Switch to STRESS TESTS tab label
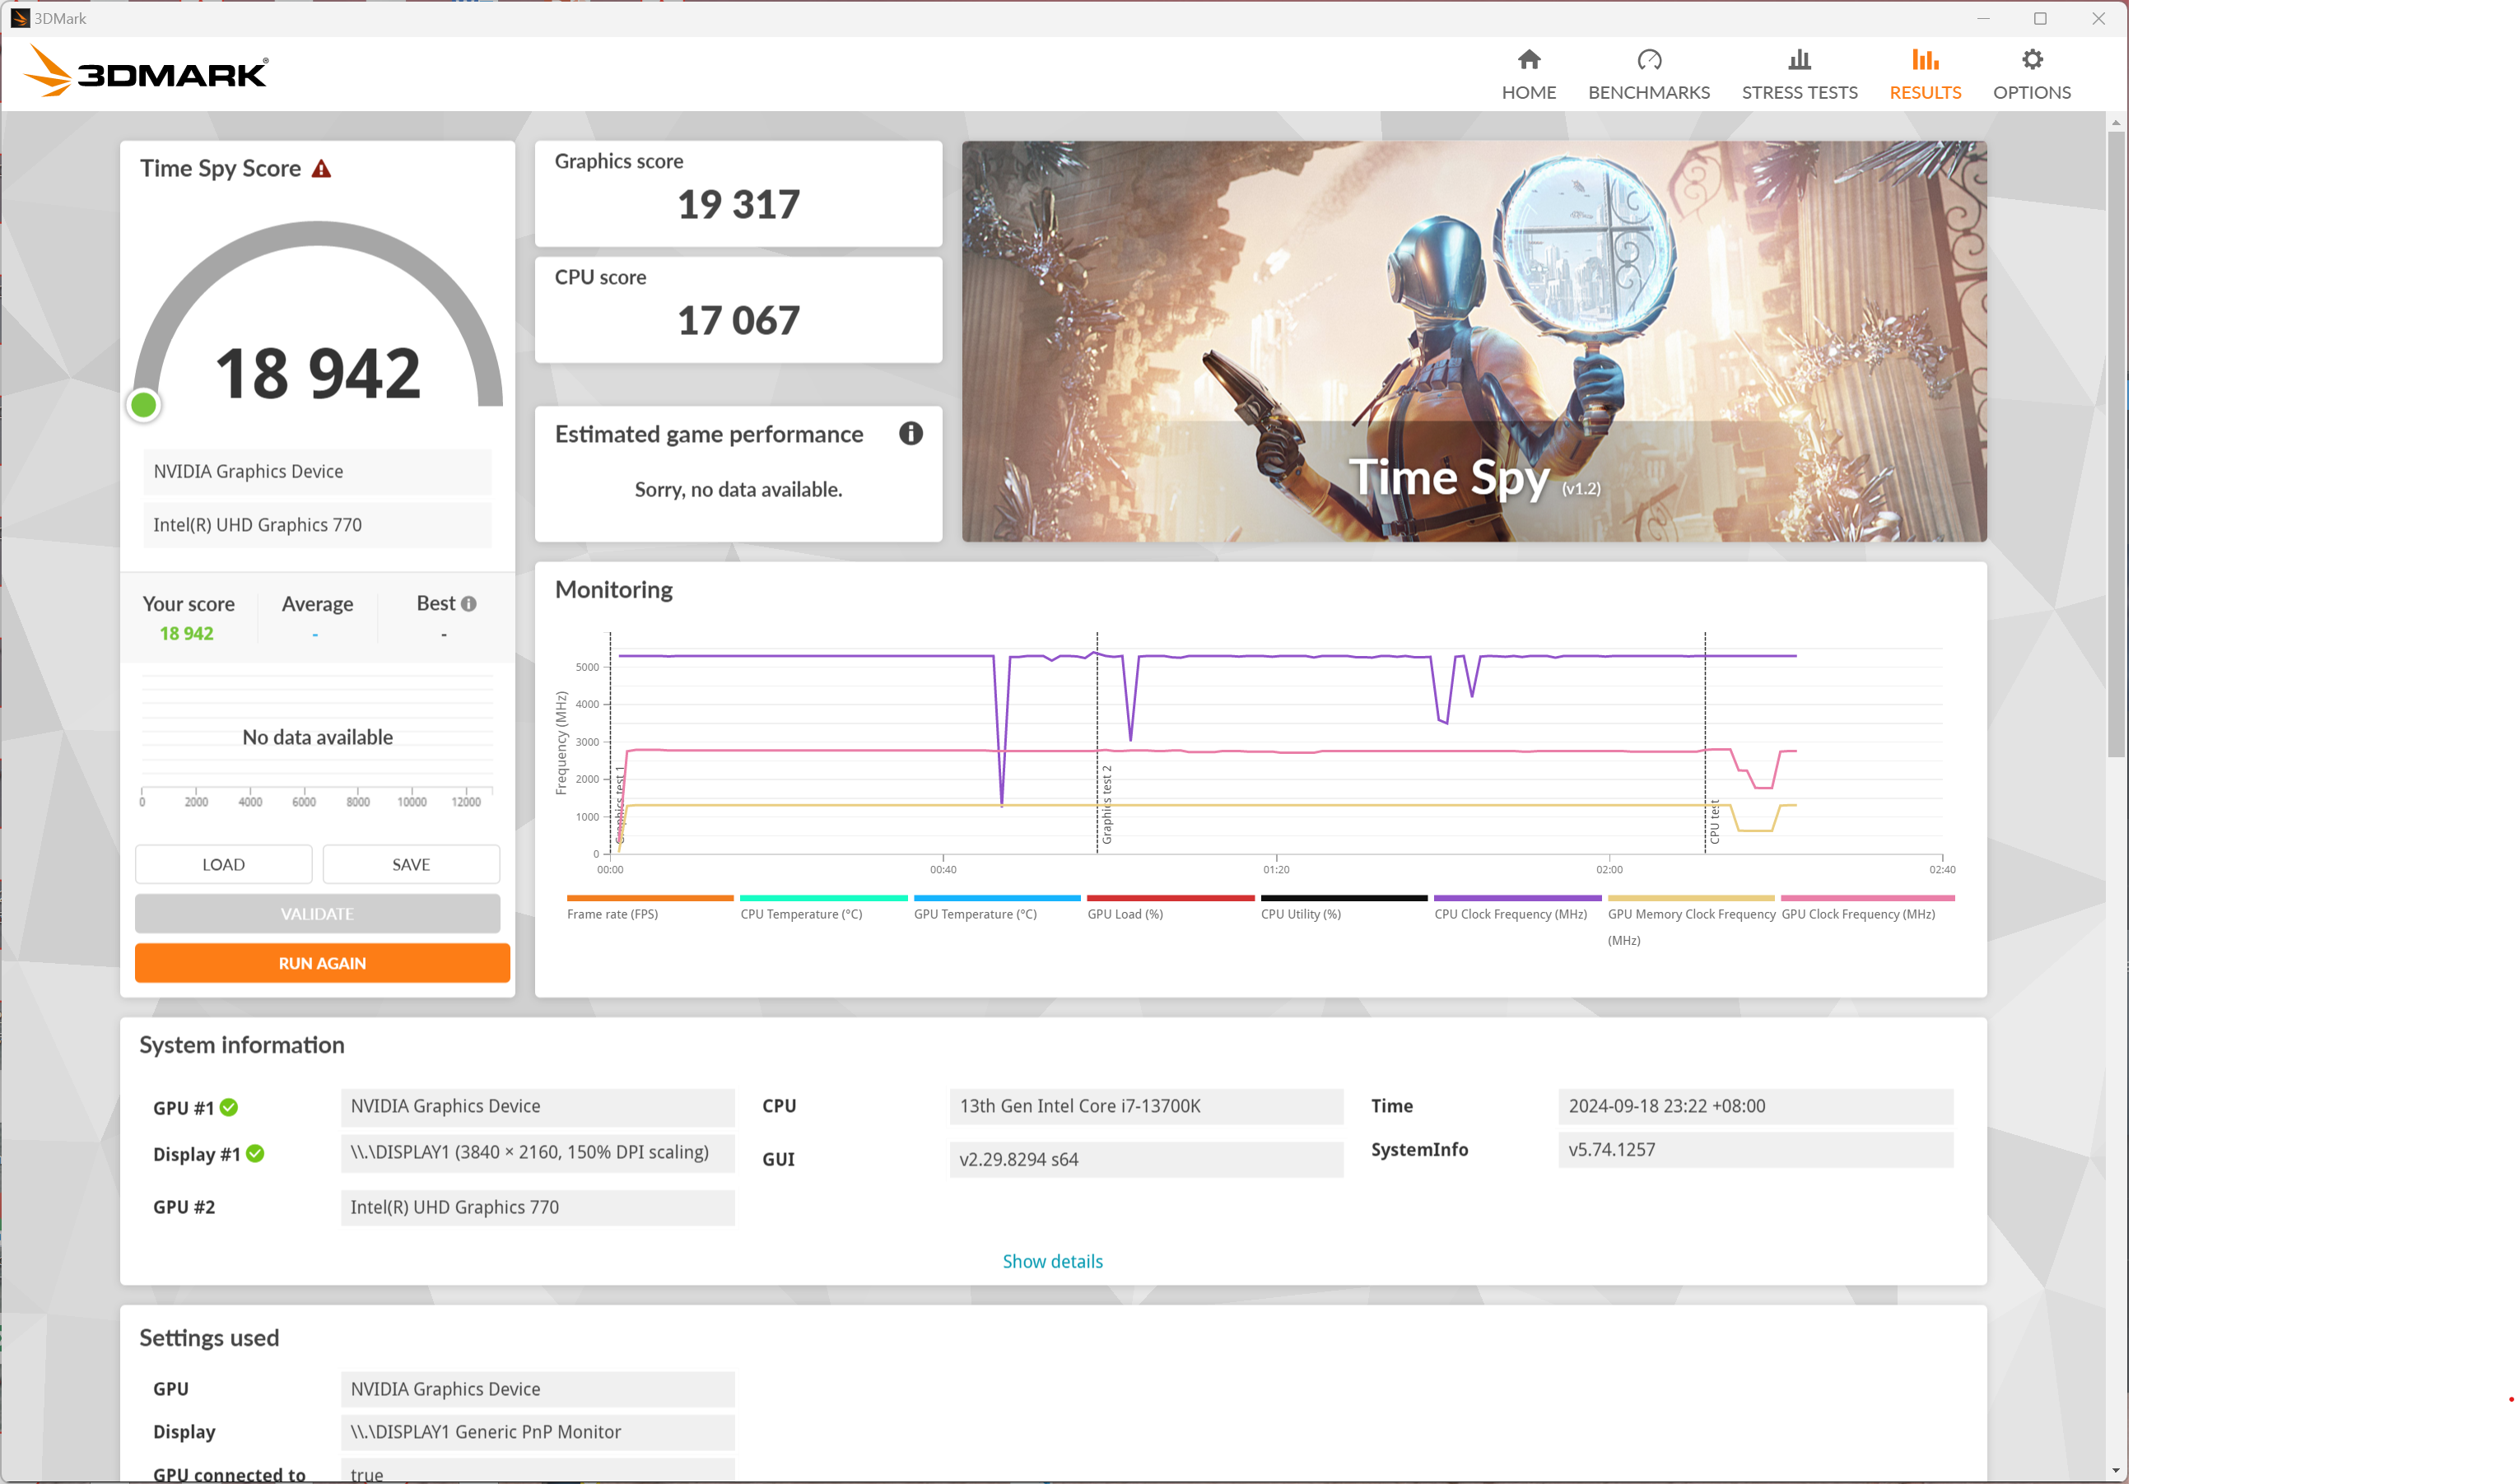2515x1484 pixels. coord(1799,92)
